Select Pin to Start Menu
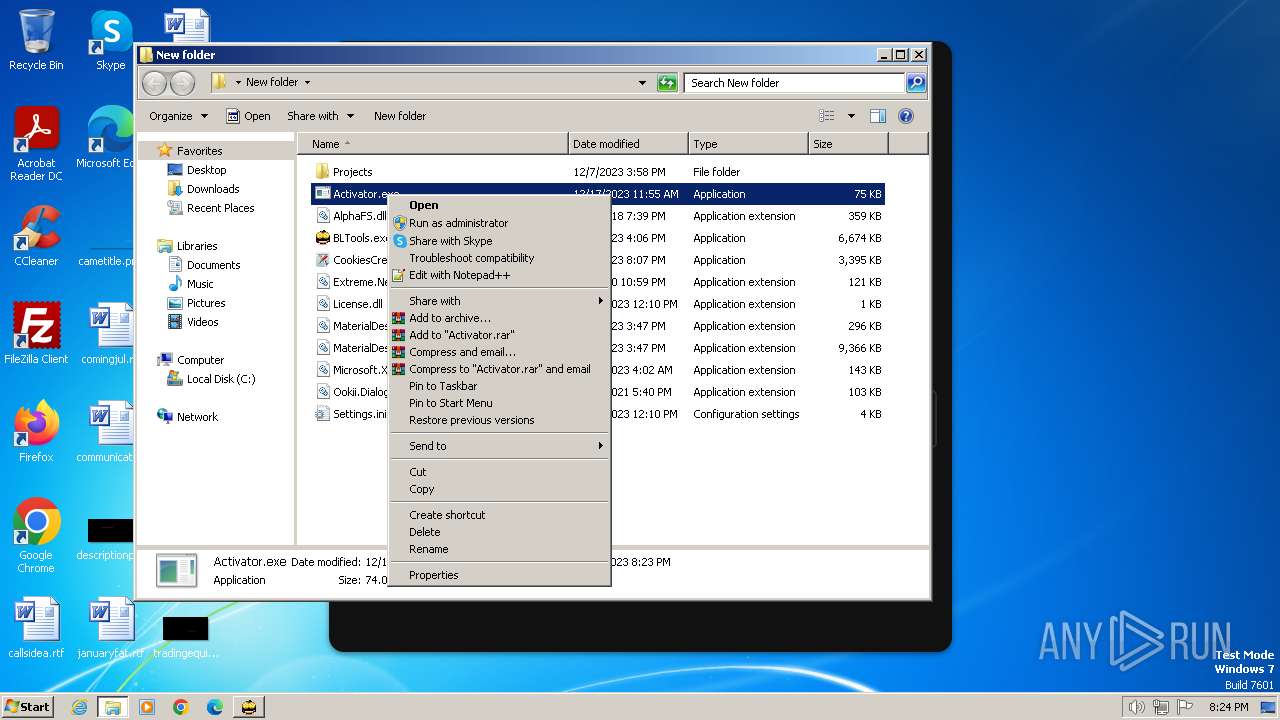The height and width of the screenshot is (720, 1280). [499, 403]
